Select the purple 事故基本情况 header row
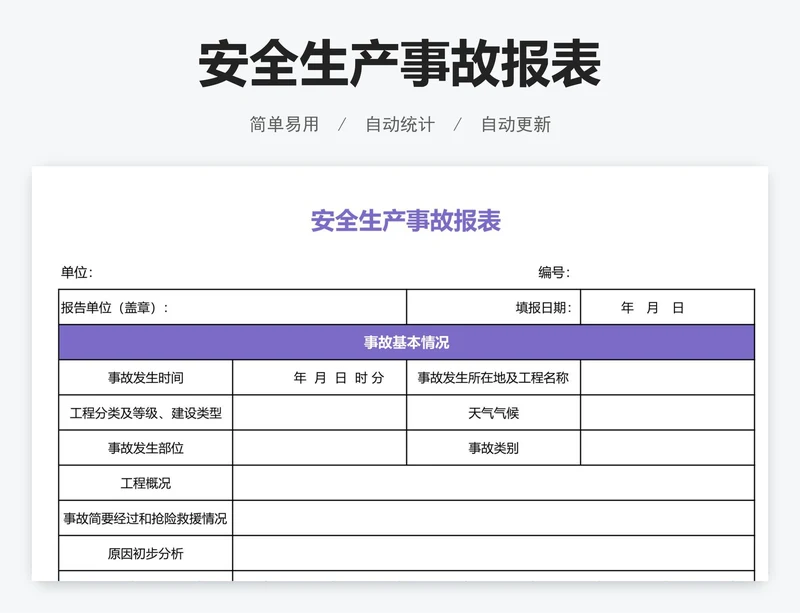 tap(407, 342)
